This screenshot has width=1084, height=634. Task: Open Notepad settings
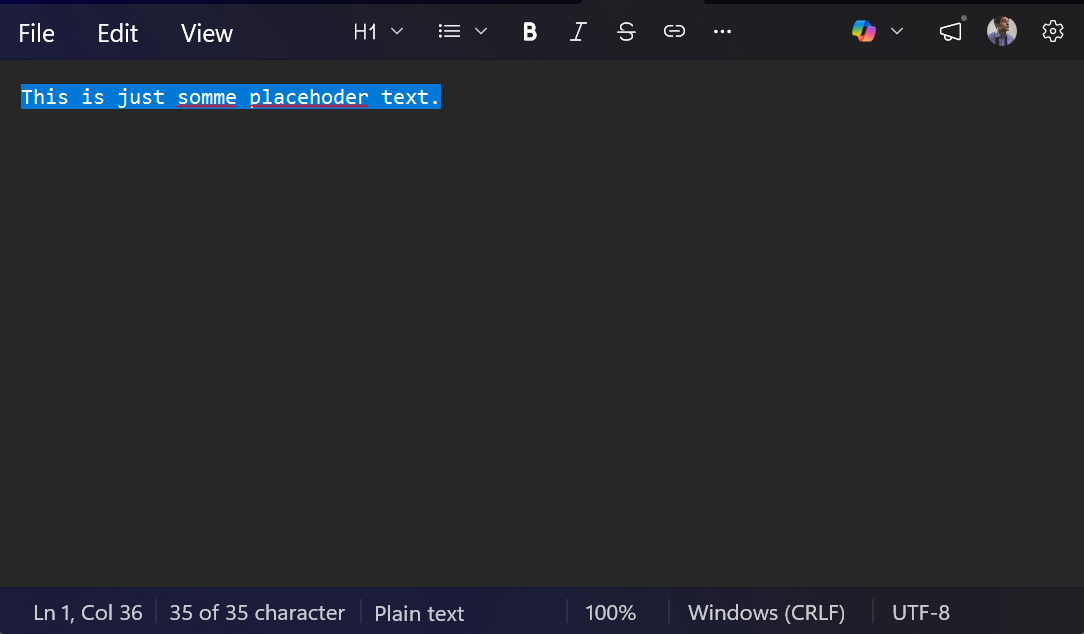(1052, 31)
